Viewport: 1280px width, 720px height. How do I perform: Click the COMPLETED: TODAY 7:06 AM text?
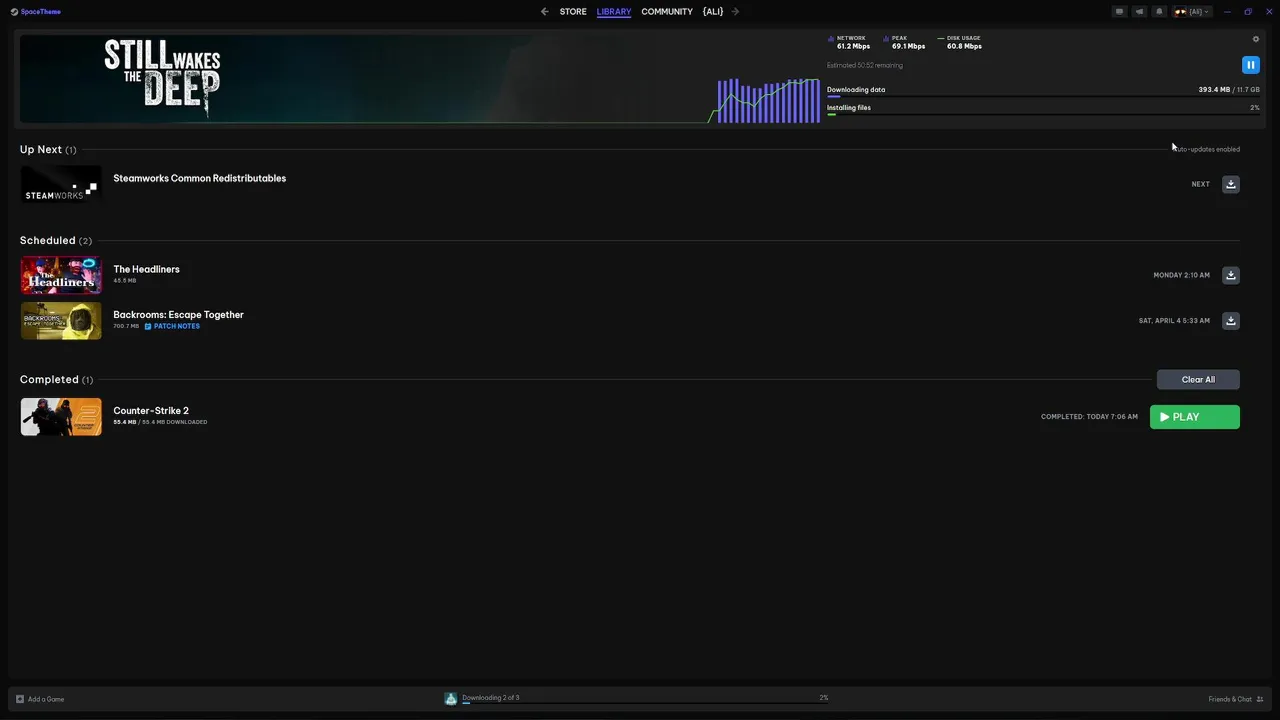click(x=1089, y=417)
